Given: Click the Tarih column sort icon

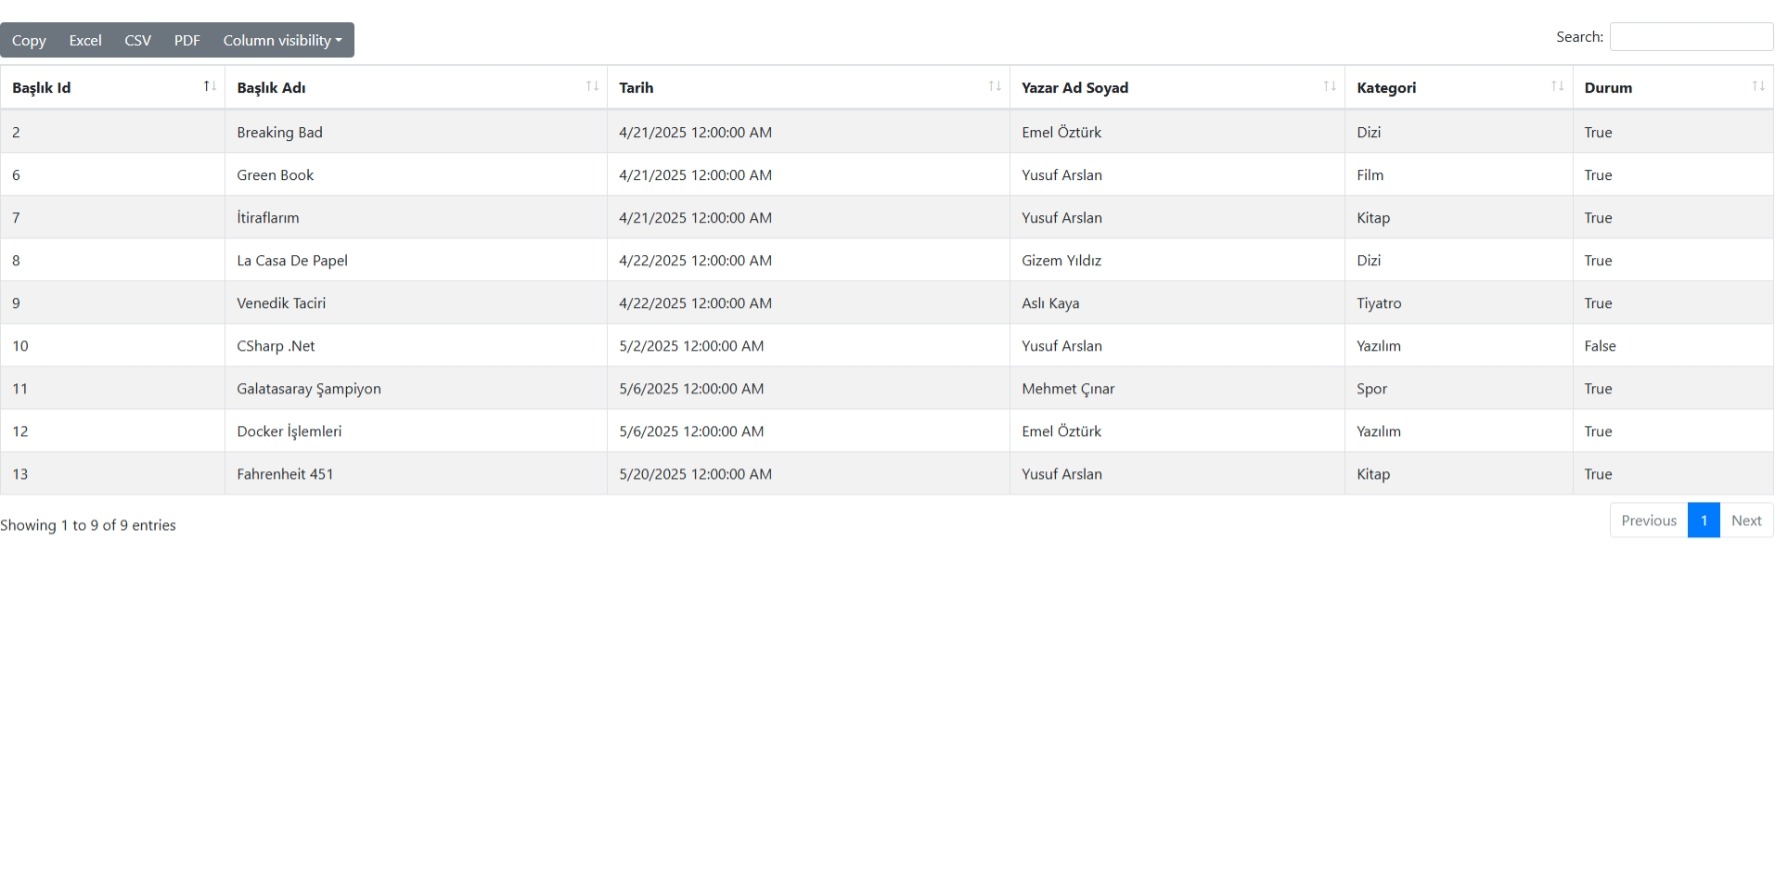Looking at the screenshot, I should pyautogui.click(x=994, y=87).
